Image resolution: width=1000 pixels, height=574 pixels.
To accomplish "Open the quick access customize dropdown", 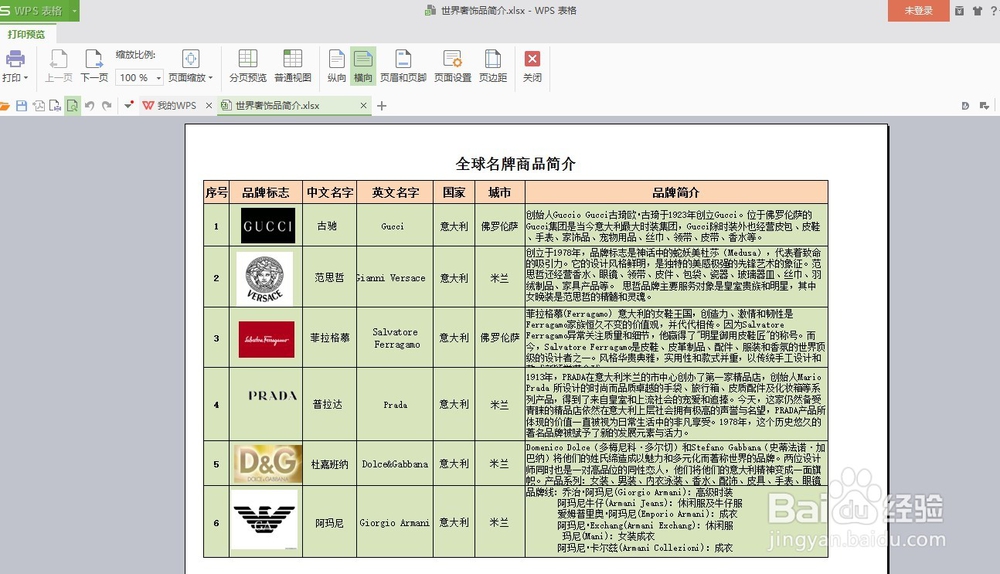I will (x=128, y=105).
